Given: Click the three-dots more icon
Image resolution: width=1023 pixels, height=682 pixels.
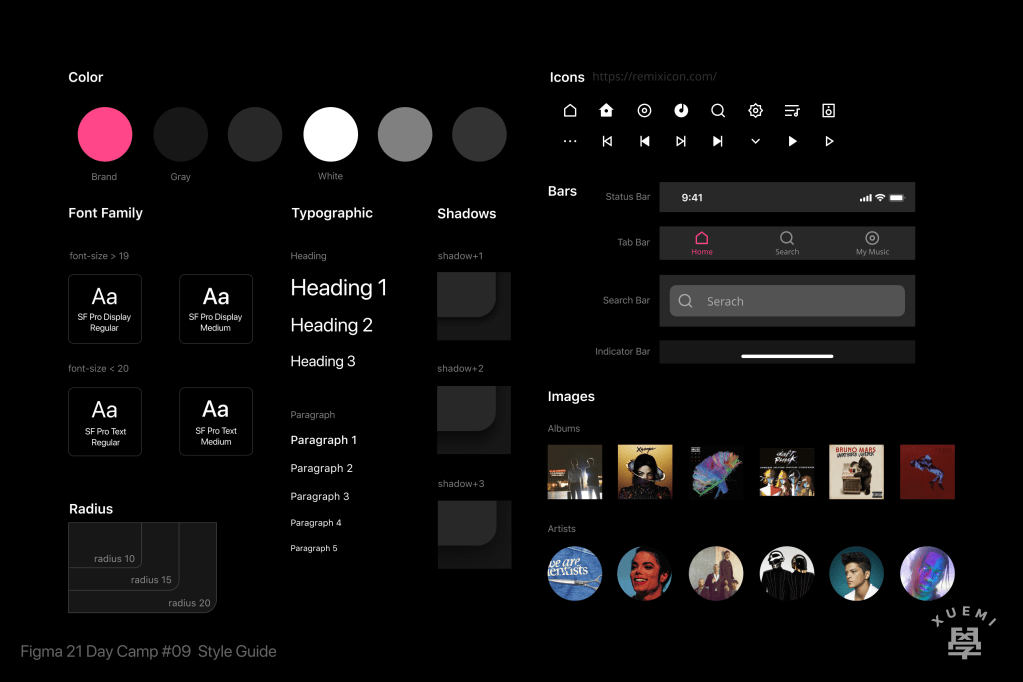Looking at the screenshot, I should (570, 142).
